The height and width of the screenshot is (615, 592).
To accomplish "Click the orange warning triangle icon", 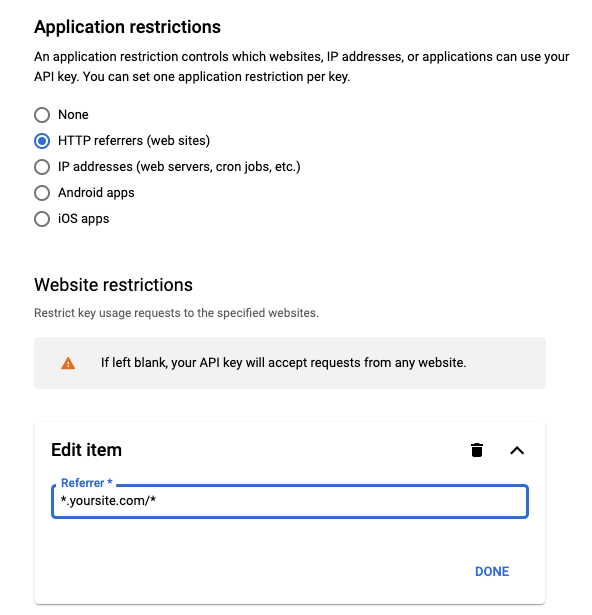I will (x=68, y=363).
